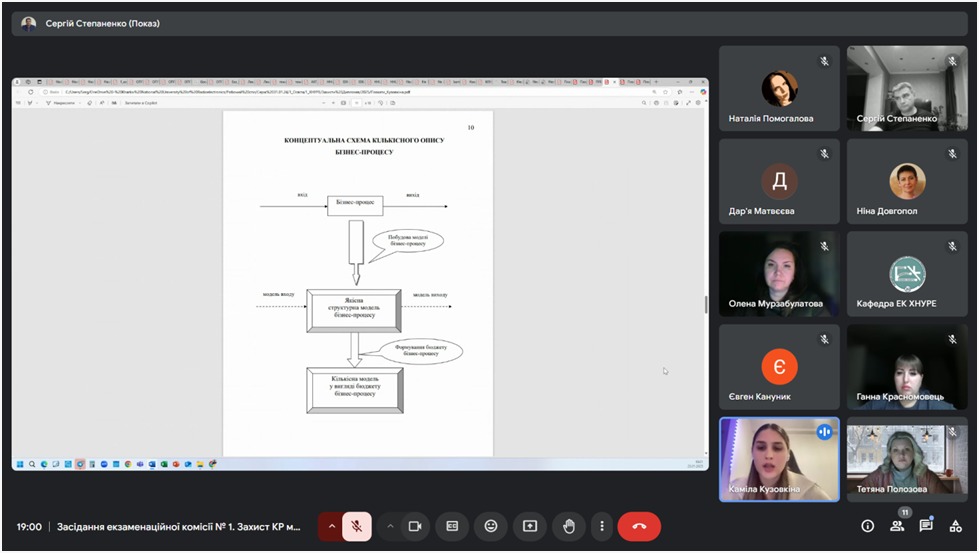Click the red leave call button
The image size is (979, 553).
click(x=639, y=526)
